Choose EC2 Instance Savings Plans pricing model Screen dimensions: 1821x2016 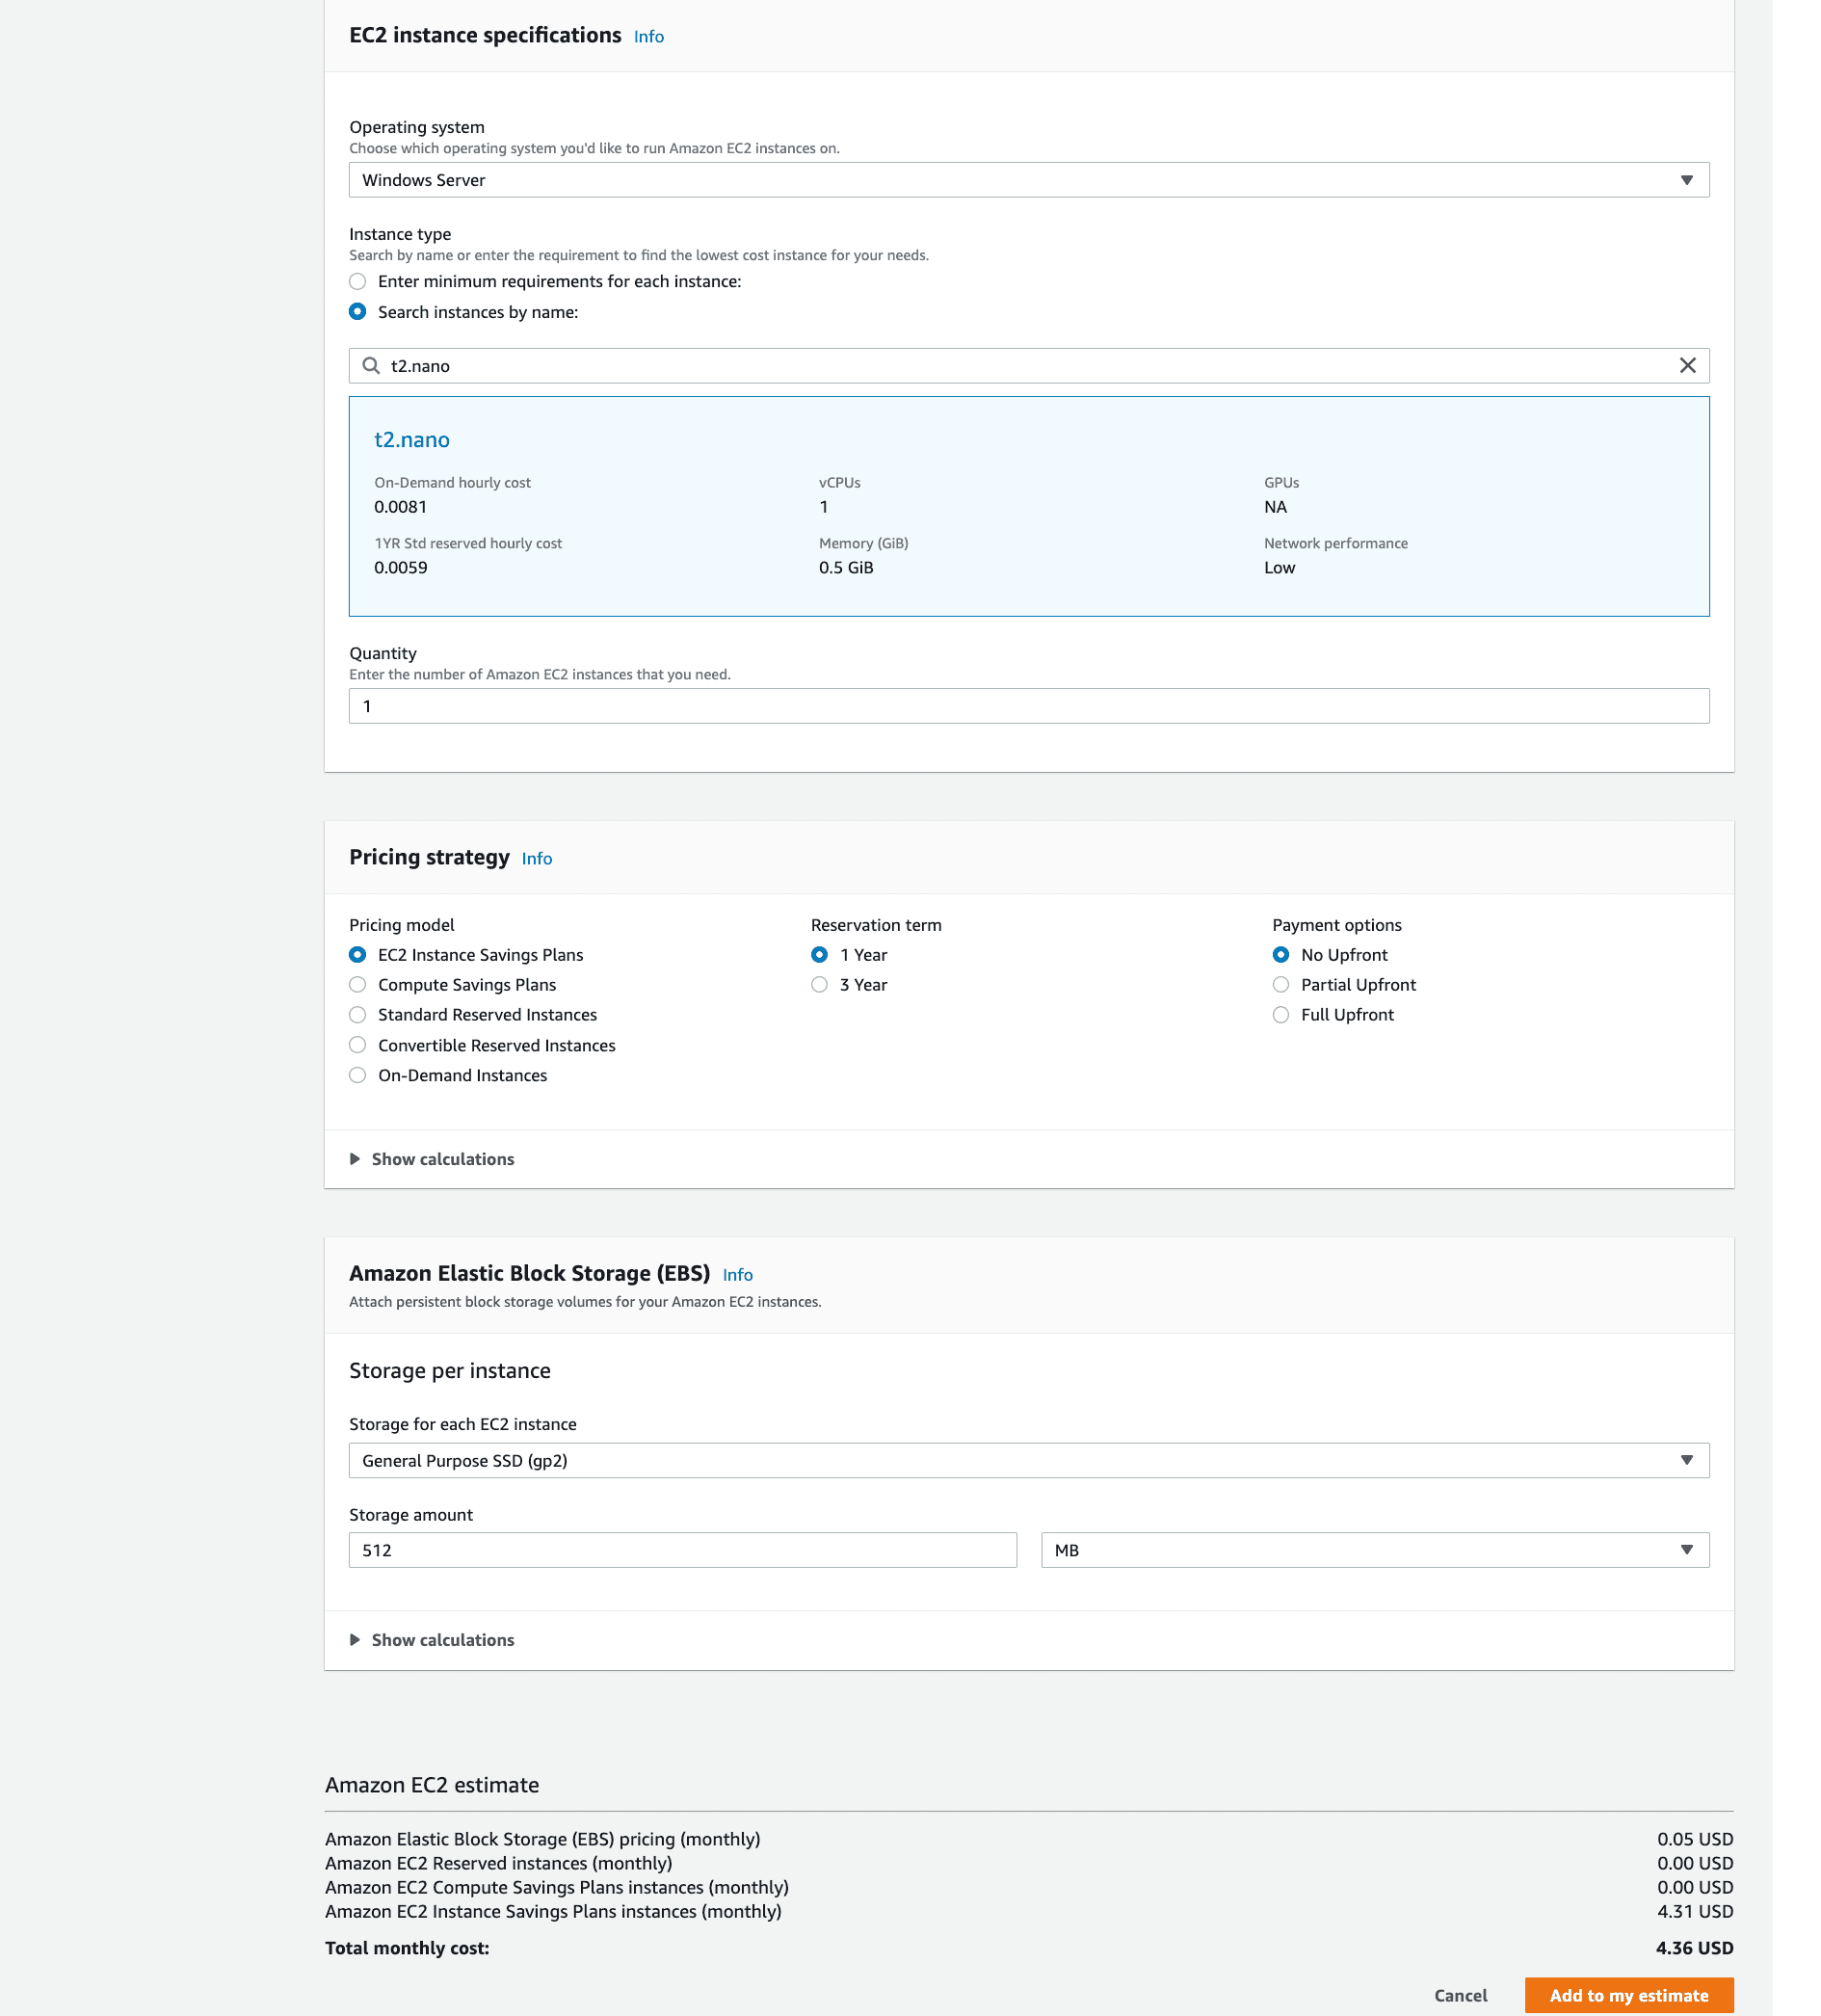357,955
